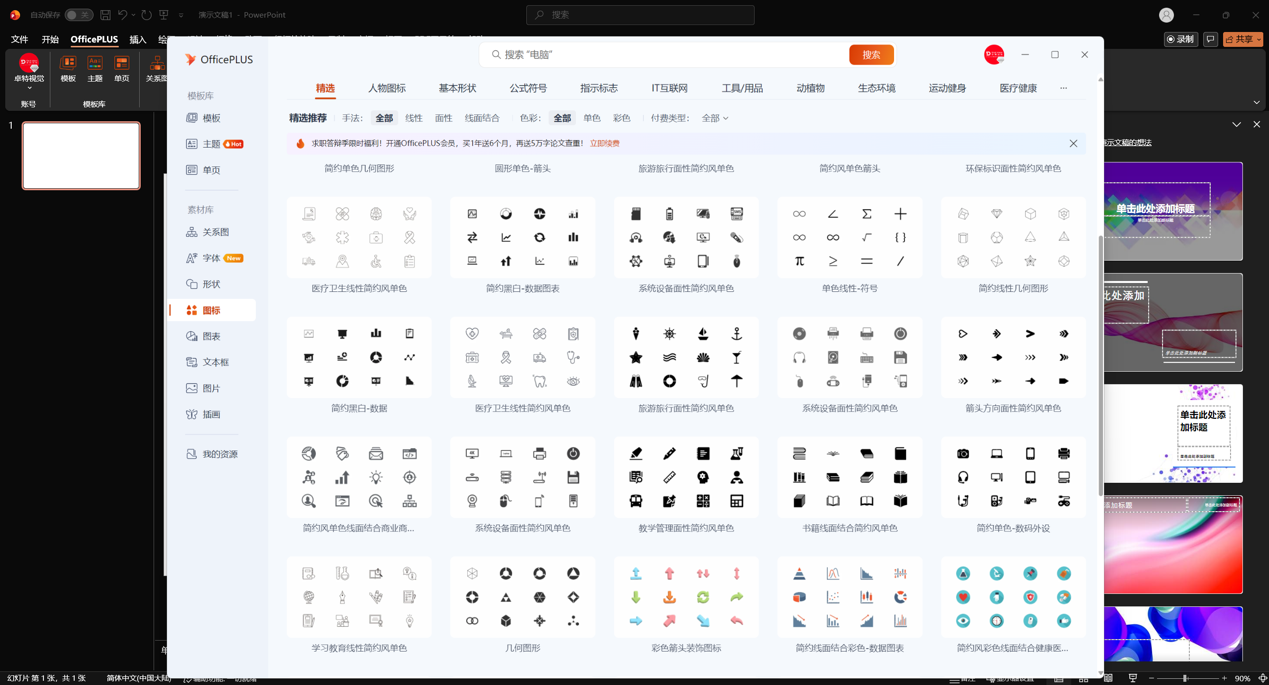Click the 单页 ribbon icon
Image resolution: width=1269 pixels, height=685 pixels.
click(121, 69)
